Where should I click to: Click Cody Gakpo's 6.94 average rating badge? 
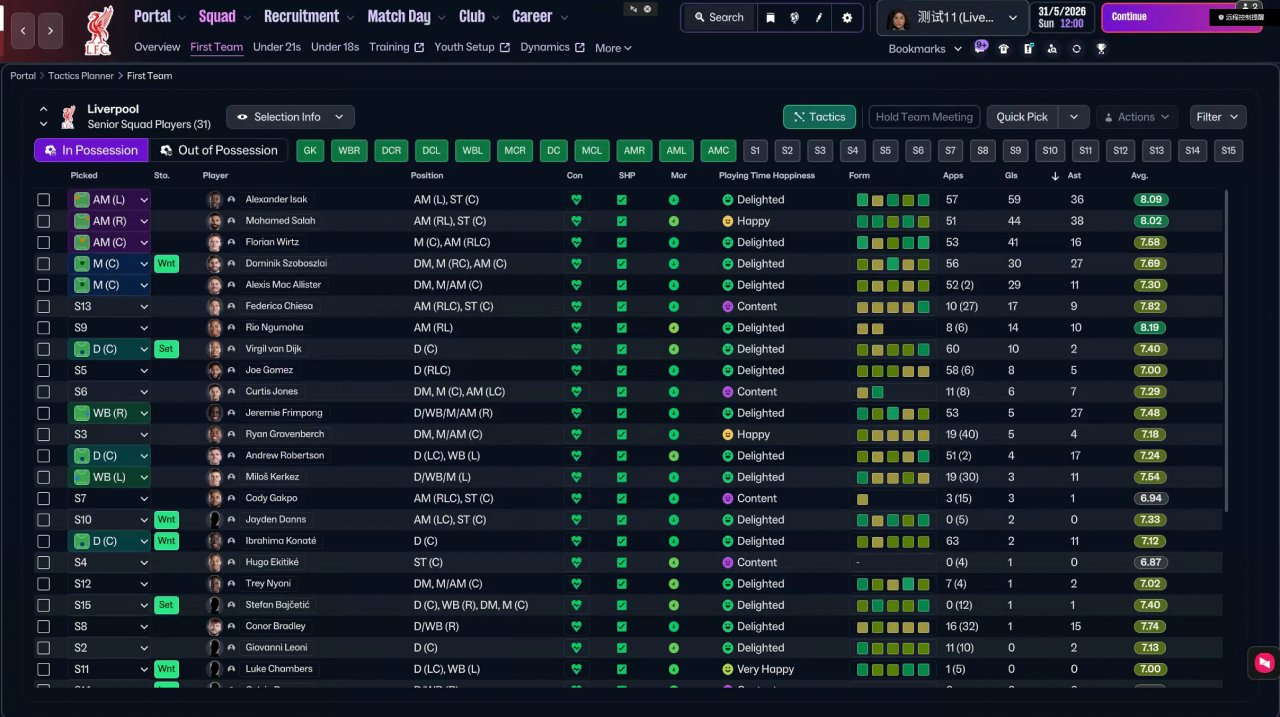[x=1151, y=498]
